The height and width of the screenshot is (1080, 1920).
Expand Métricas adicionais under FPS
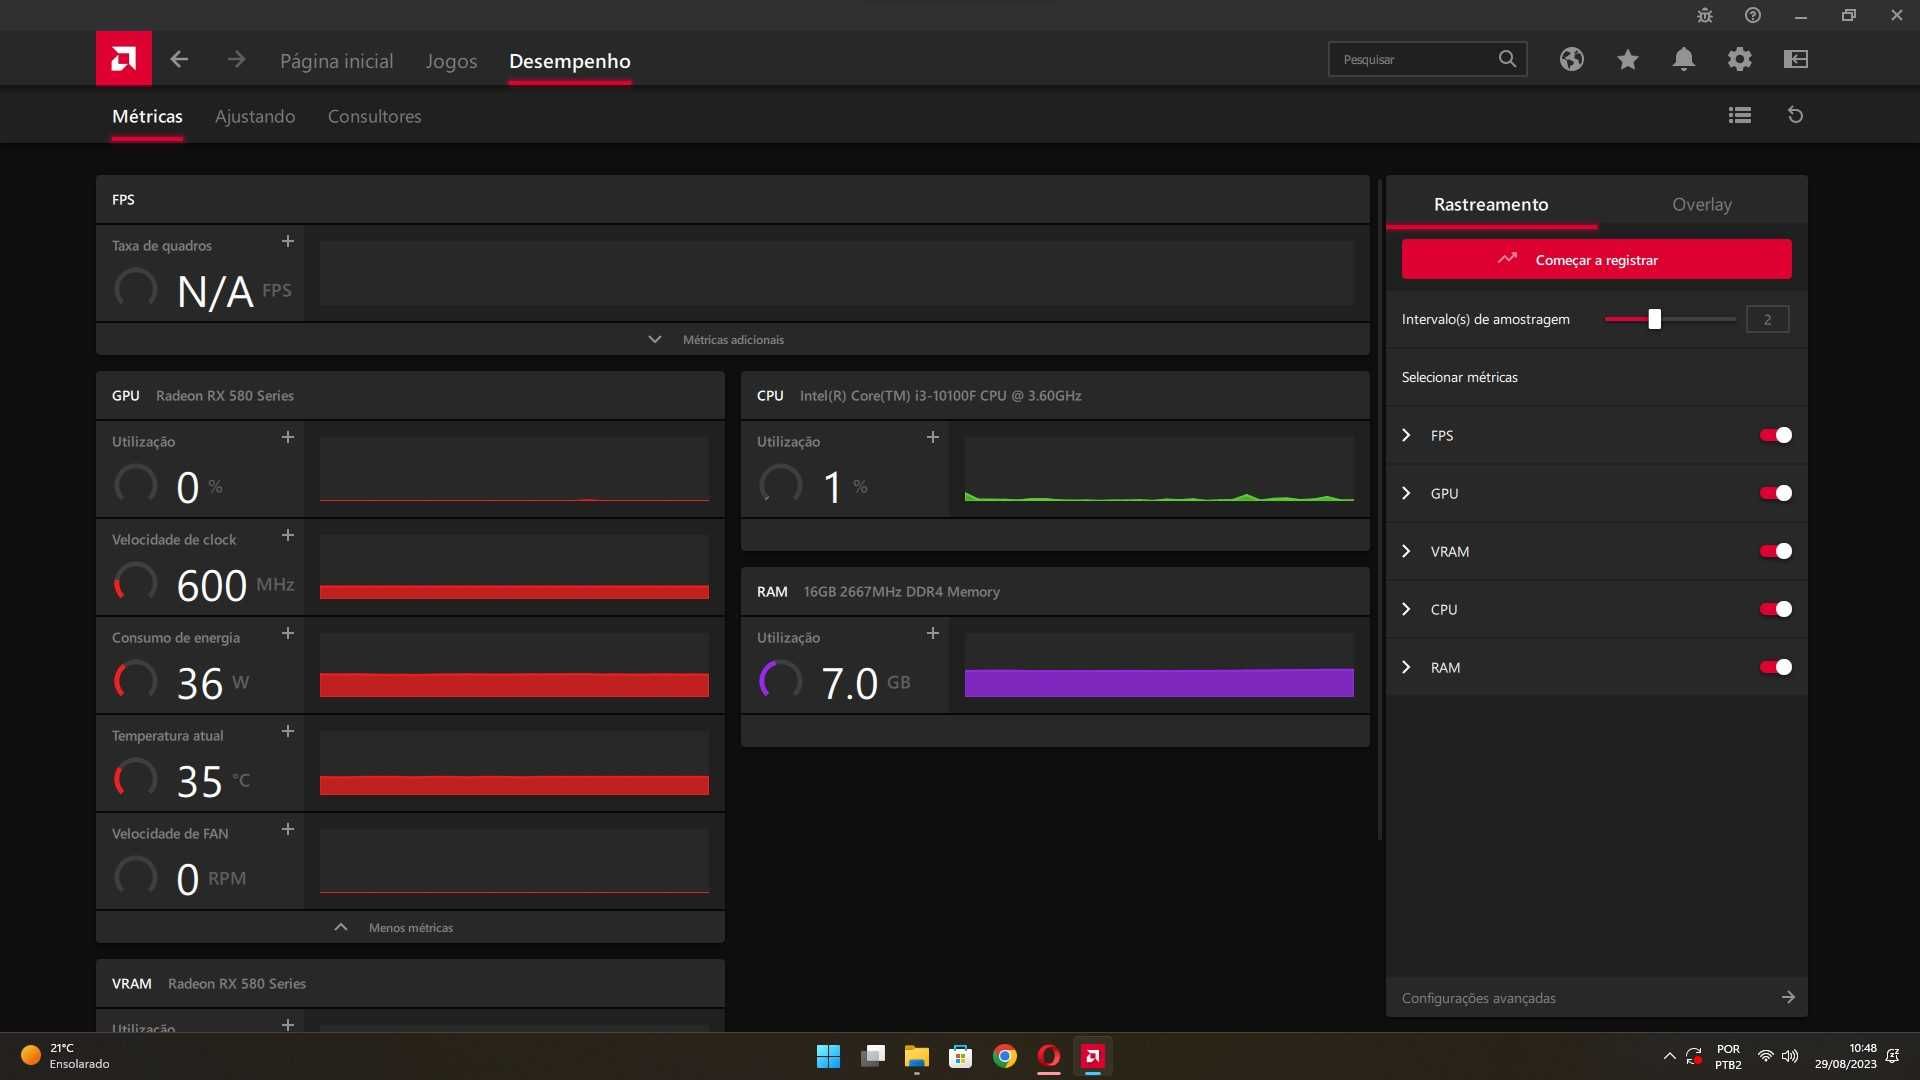pos(732,339)
